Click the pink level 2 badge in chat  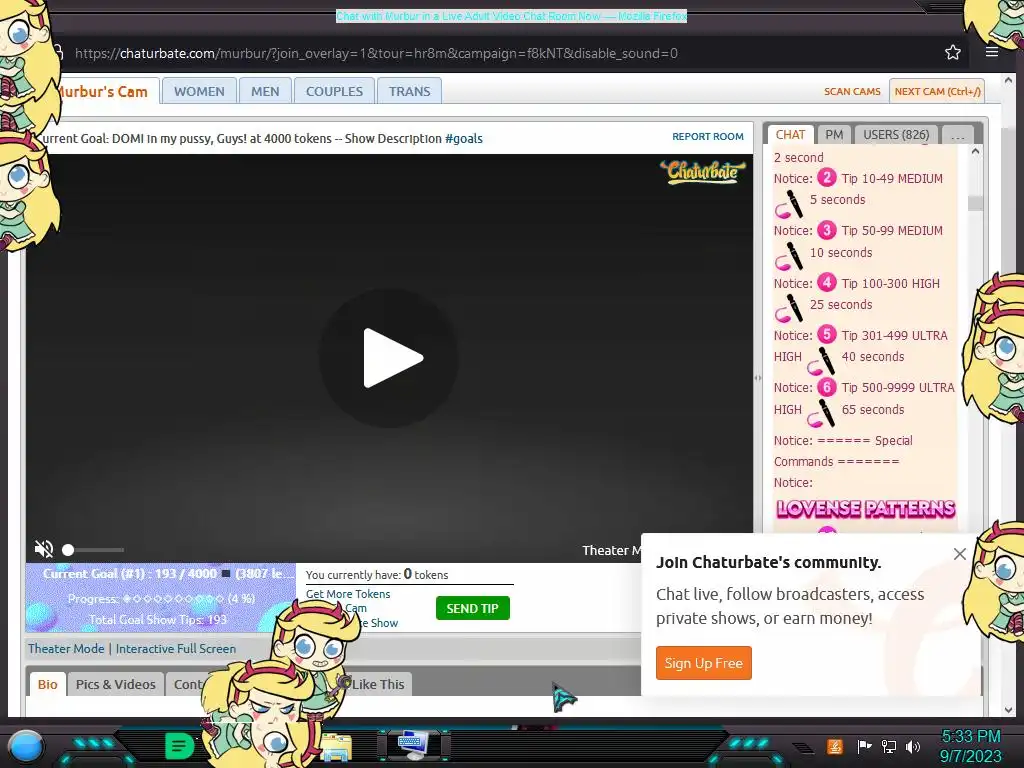coord(827,178)
